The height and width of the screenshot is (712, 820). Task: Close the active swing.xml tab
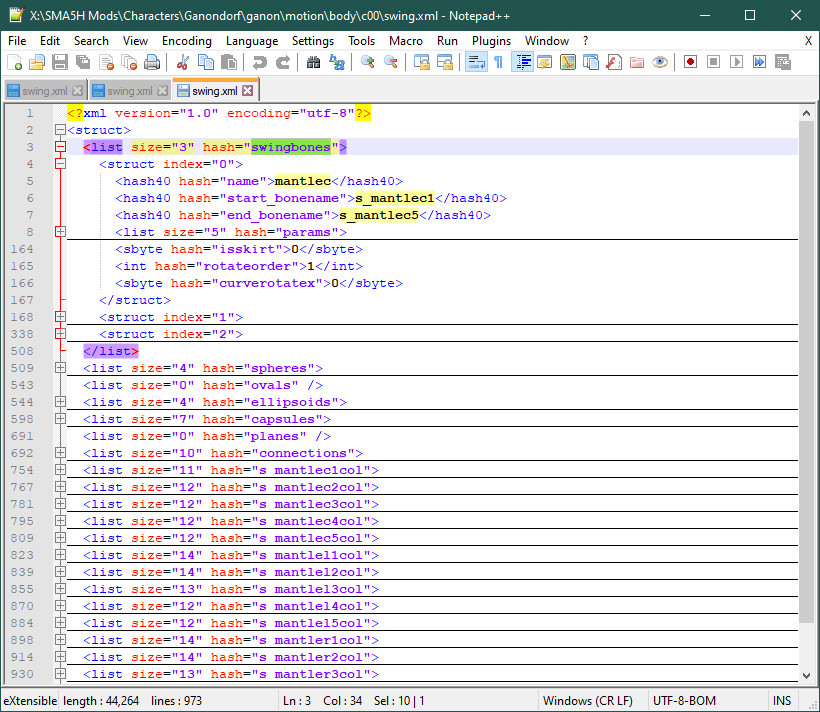247,91
